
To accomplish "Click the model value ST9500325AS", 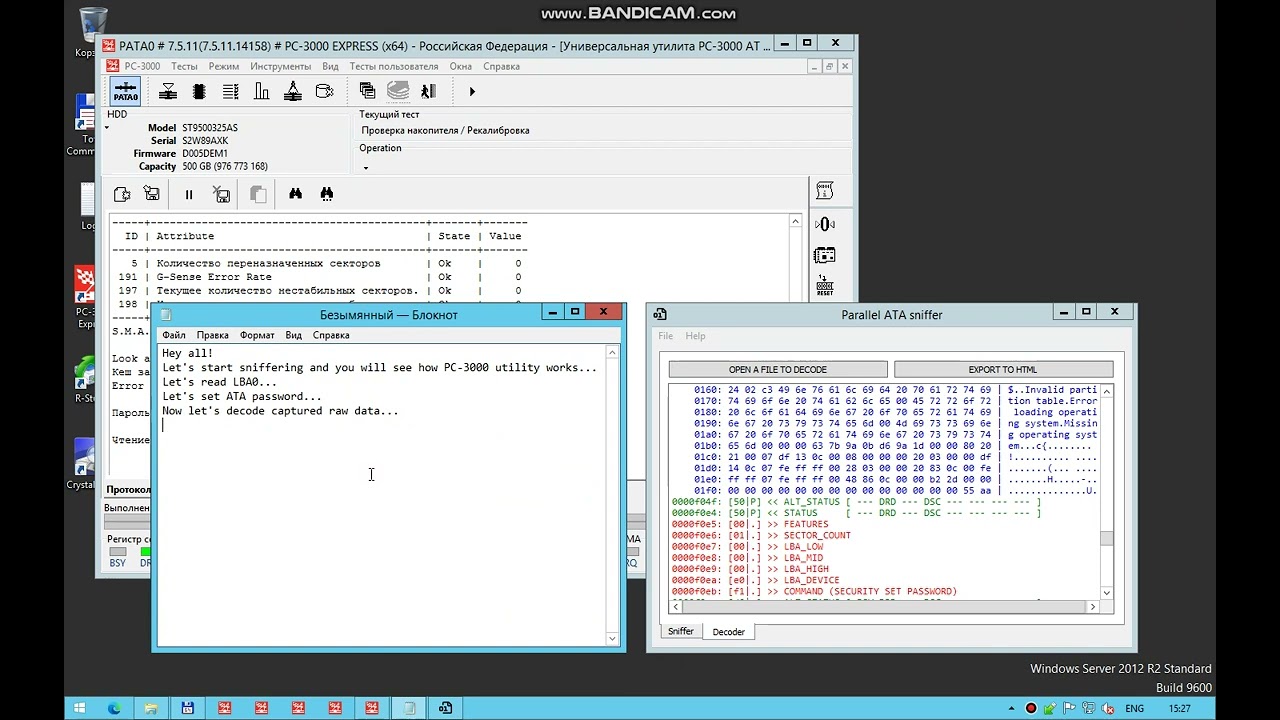I will tap(210, 128).
